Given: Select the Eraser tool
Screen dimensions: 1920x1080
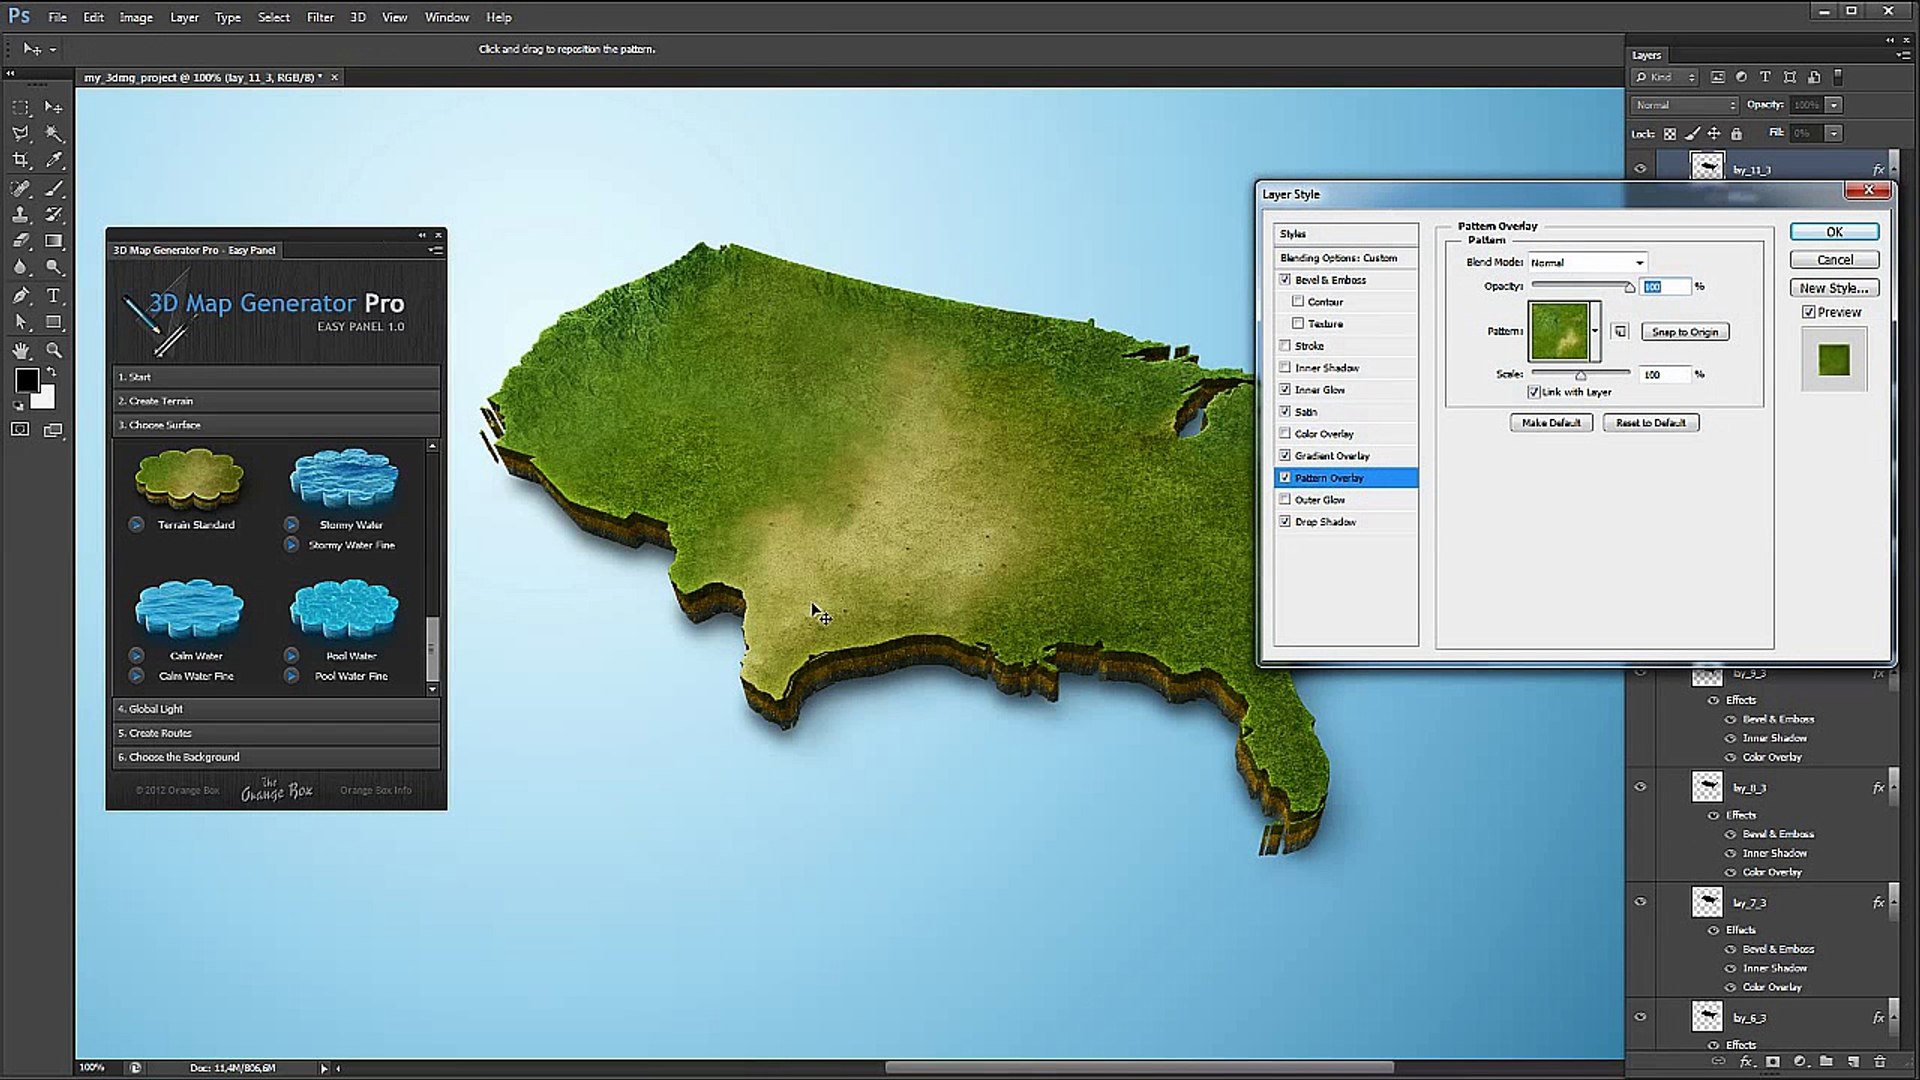Looking at the screenshot, I should tap(20, 241).
